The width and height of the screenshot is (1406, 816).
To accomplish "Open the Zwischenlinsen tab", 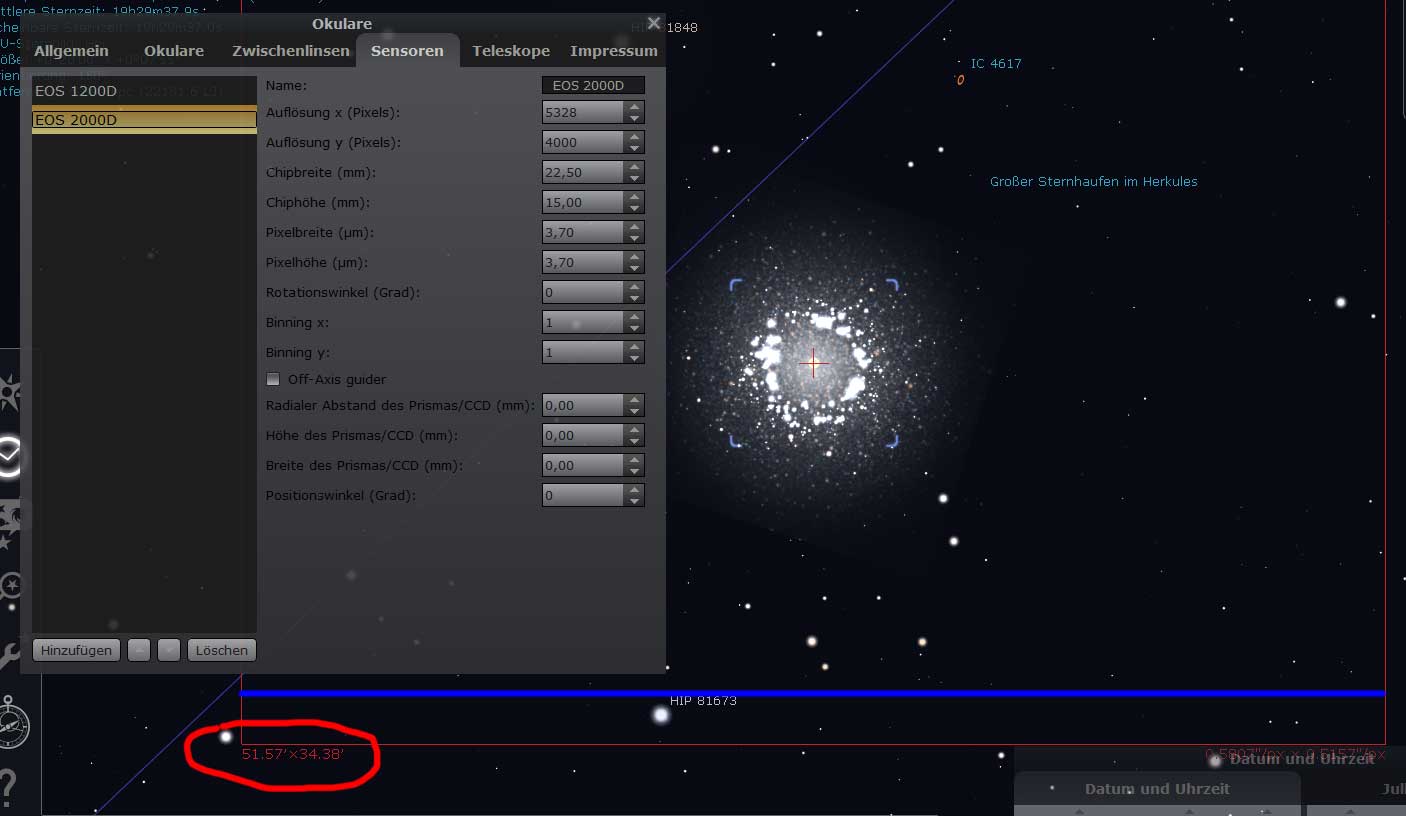I will coord(291,51).
